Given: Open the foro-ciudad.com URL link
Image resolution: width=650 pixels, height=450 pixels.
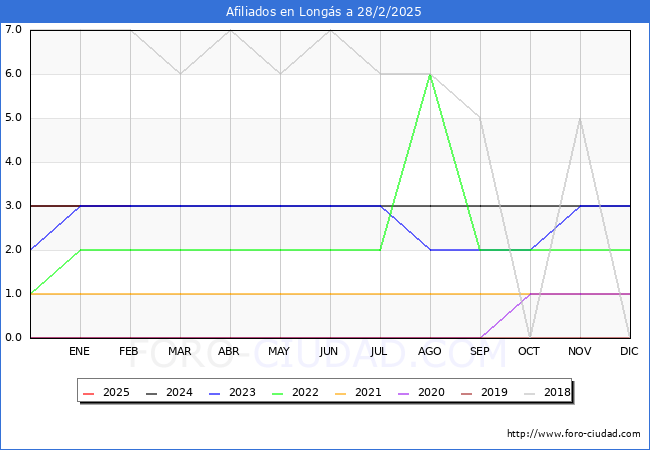Looking at the screenshot, I should [x=574, y=434].
